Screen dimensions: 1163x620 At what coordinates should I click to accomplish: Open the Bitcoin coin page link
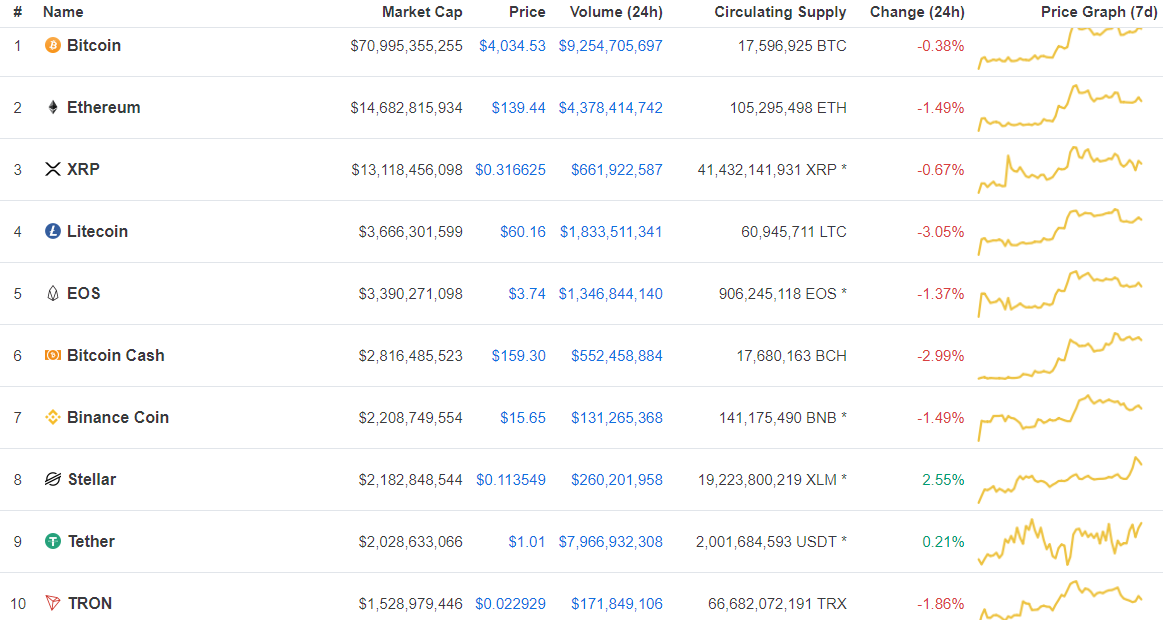click(x=93, y=45)
